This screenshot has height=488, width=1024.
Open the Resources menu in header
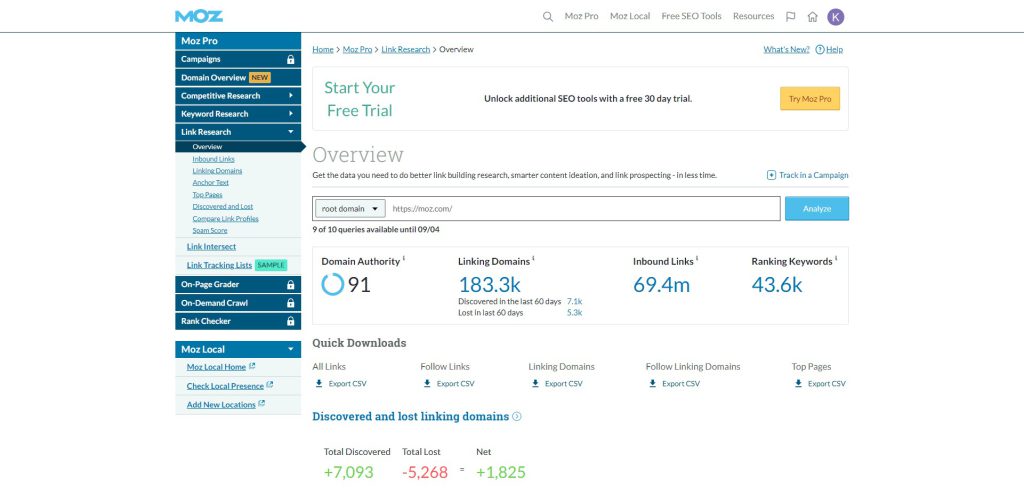click(753, 16)
